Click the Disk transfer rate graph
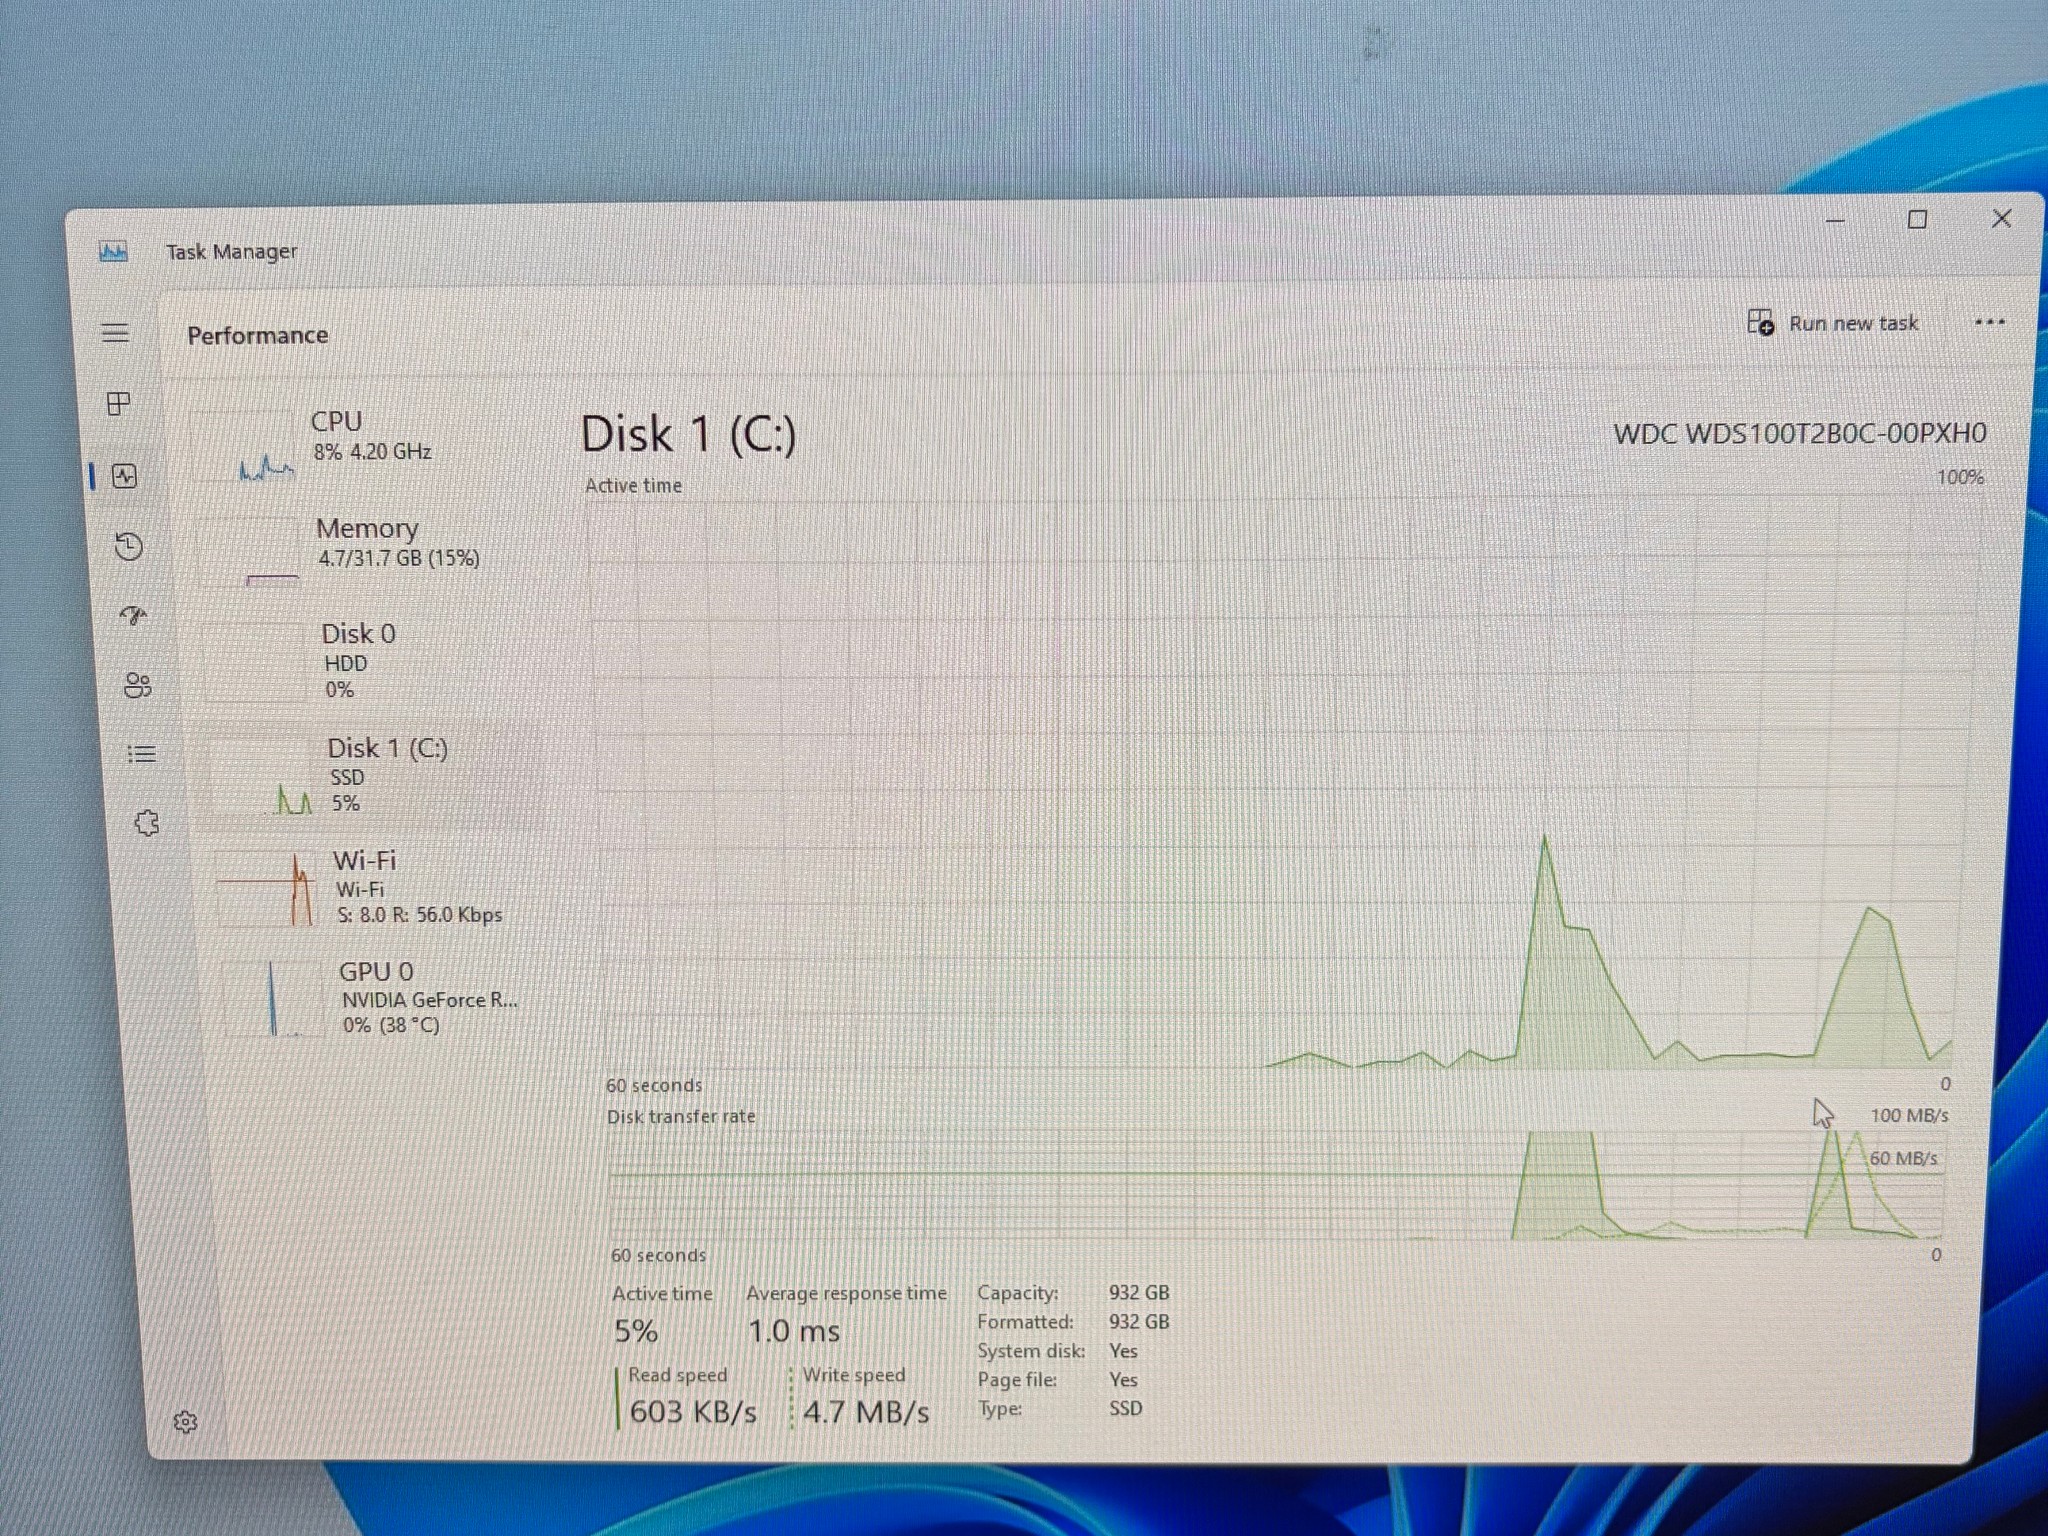This screenshot has width=2048, height=1536. (1277, 1185)
